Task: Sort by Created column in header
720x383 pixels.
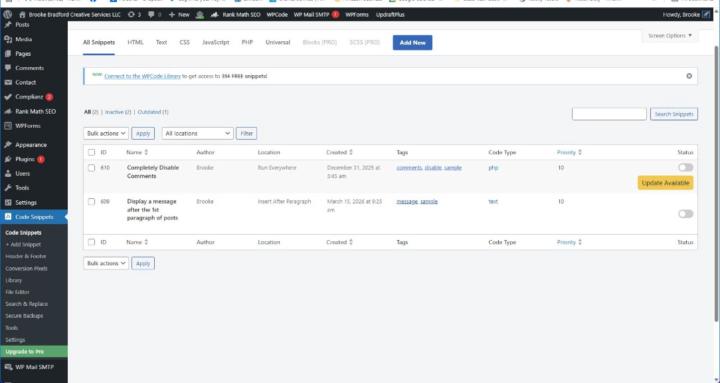Action: 339,152
